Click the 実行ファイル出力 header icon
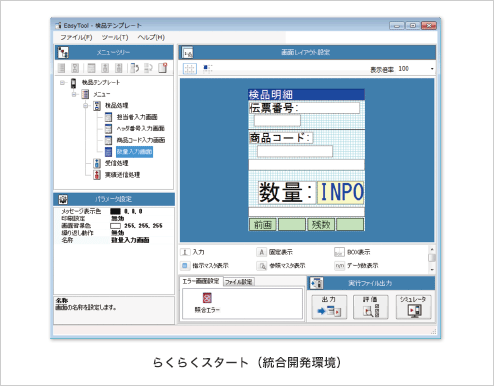Viewport: 494px width, 386px height. [x=317, y=283]
